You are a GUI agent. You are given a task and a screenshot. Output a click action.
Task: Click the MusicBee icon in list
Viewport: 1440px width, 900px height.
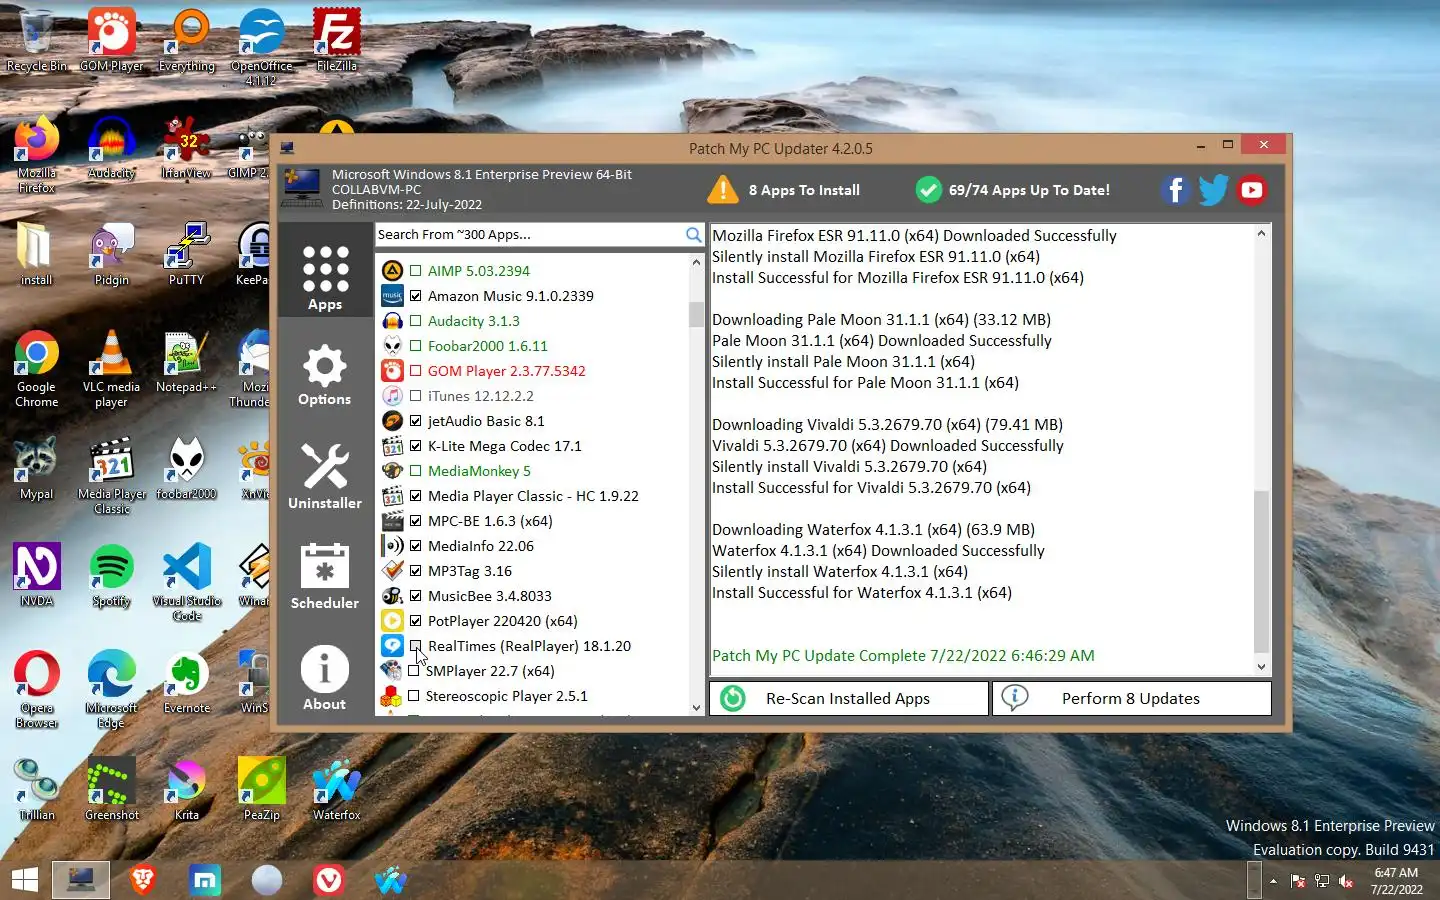(x=392, y=596)
